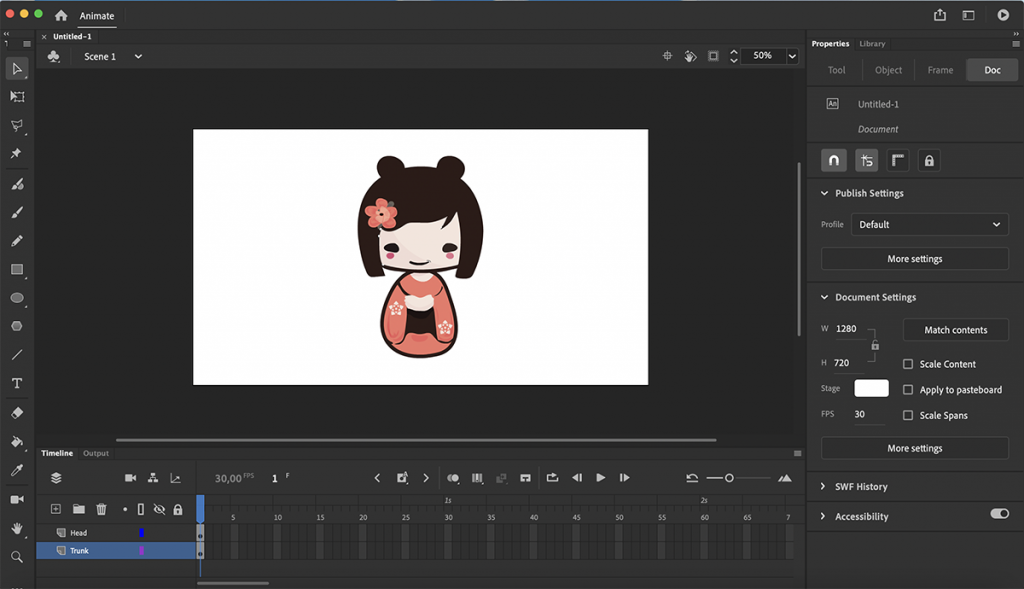Image resolution: width=1024 pixels, height=589 pixels.
Task: Click the Stage color white swatch
Action: pyautogui.click(x=871, y=388)
